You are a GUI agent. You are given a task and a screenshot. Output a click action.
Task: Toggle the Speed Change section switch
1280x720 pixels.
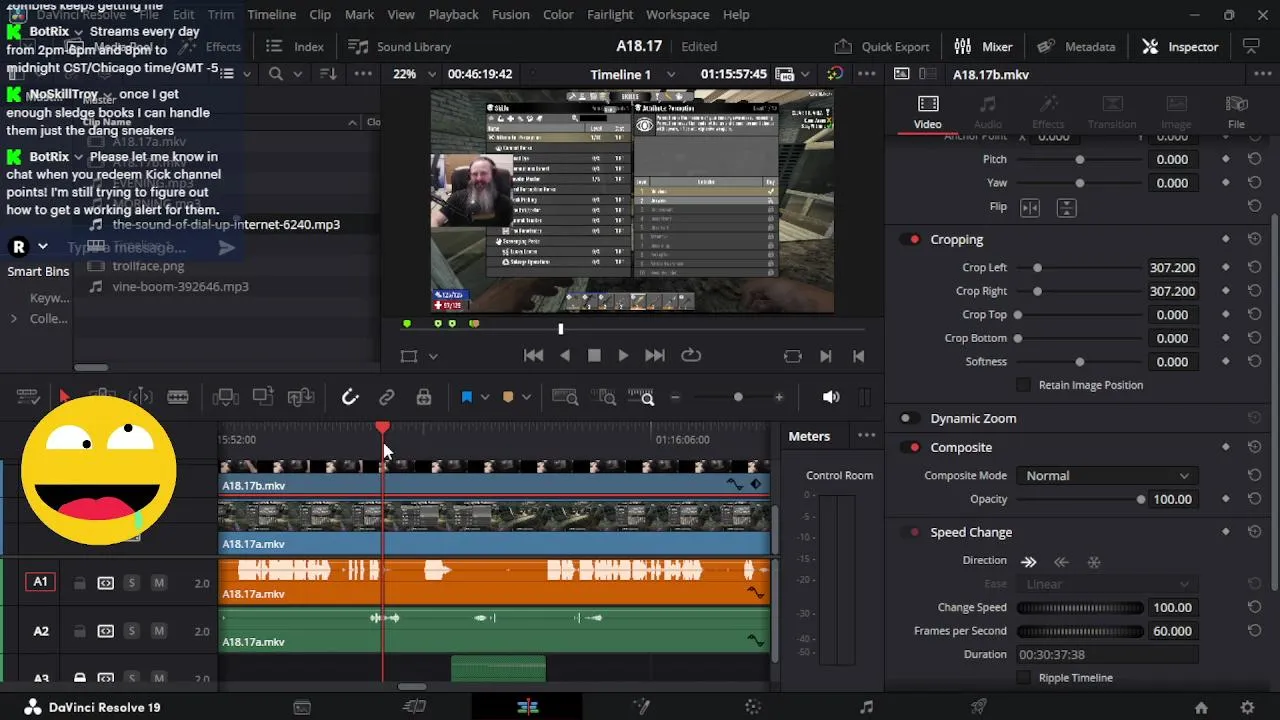click(x=911, y=533)
